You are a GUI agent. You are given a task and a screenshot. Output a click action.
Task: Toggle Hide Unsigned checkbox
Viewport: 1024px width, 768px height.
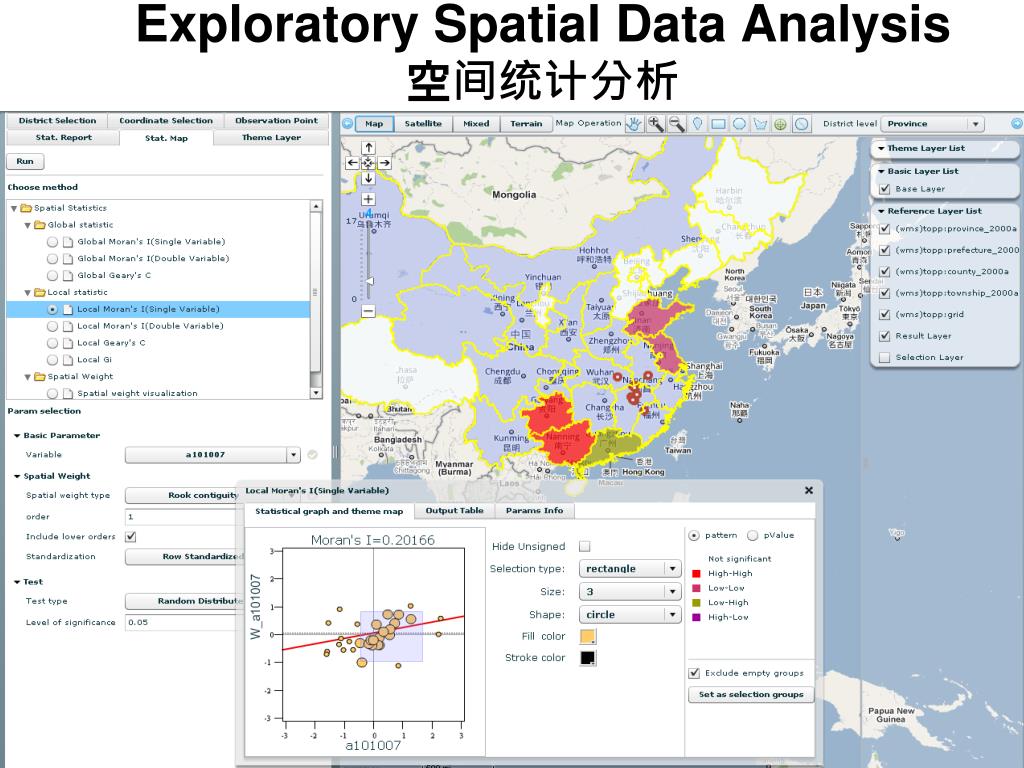pos(584,546)
